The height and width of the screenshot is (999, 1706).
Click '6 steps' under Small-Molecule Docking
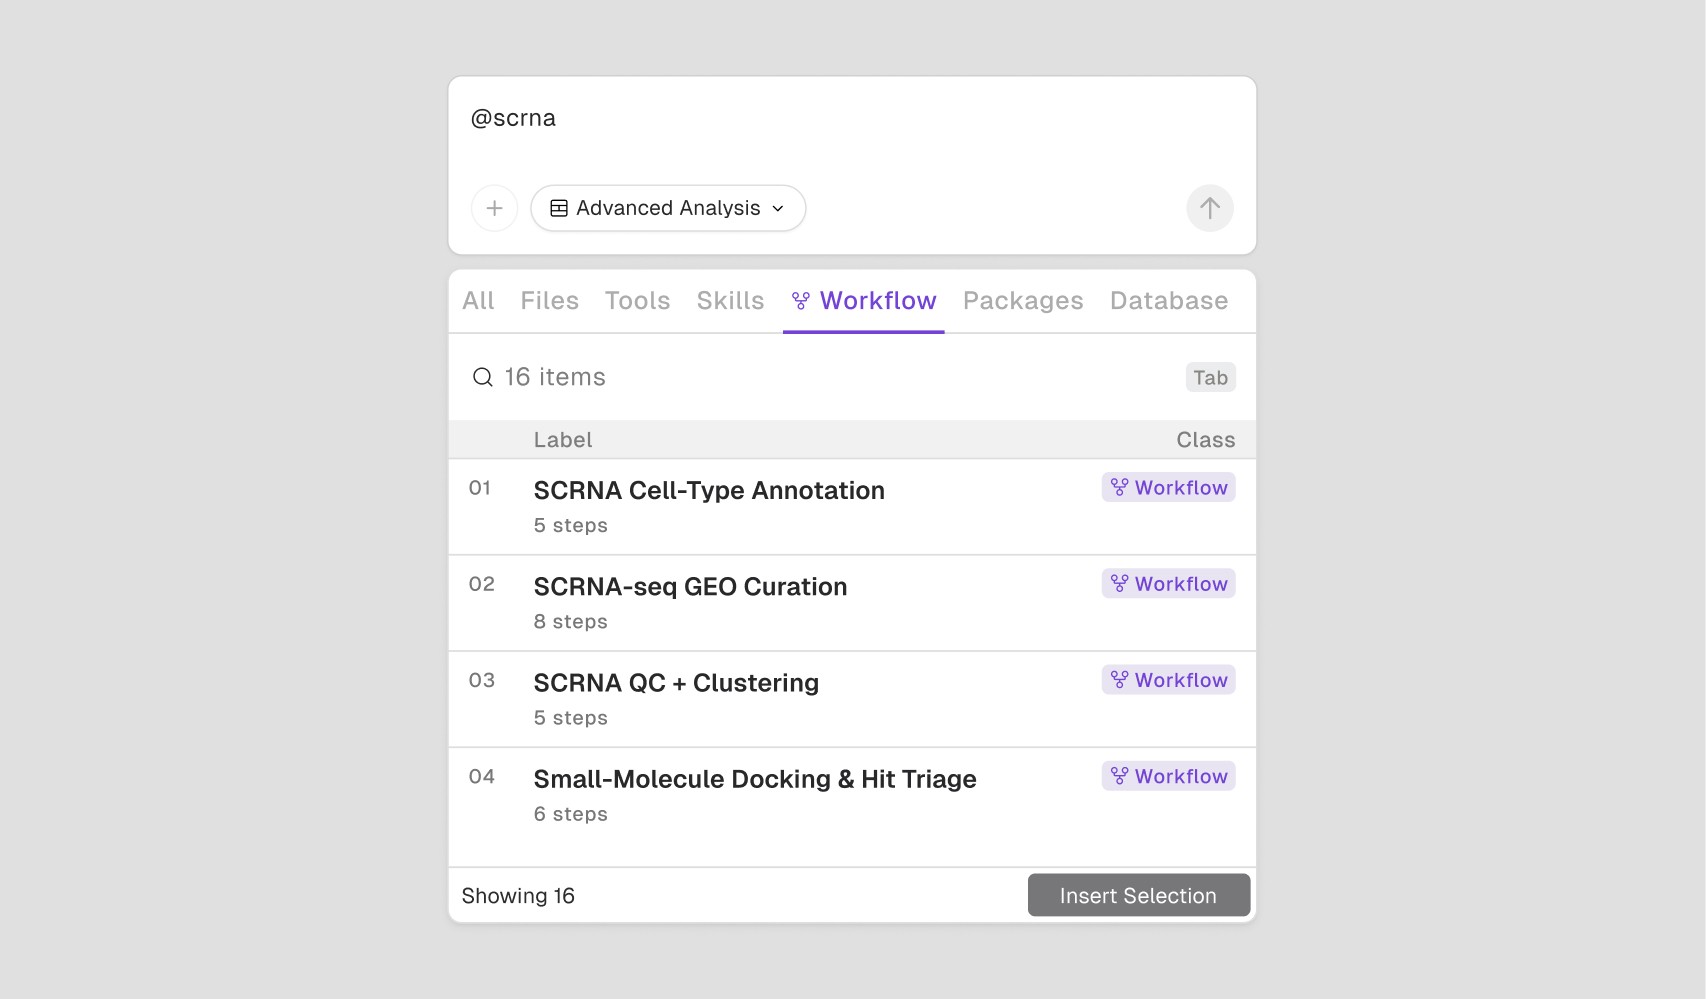coord(570,814)
